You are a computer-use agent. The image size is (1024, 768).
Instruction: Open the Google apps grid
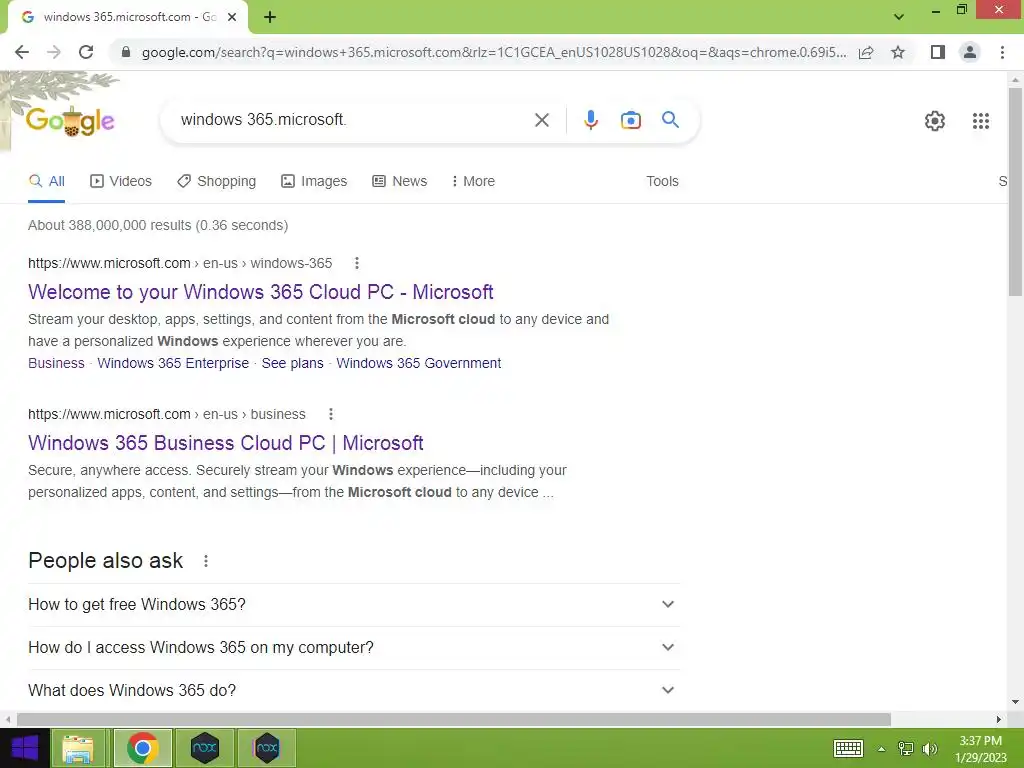coord(980,121)
